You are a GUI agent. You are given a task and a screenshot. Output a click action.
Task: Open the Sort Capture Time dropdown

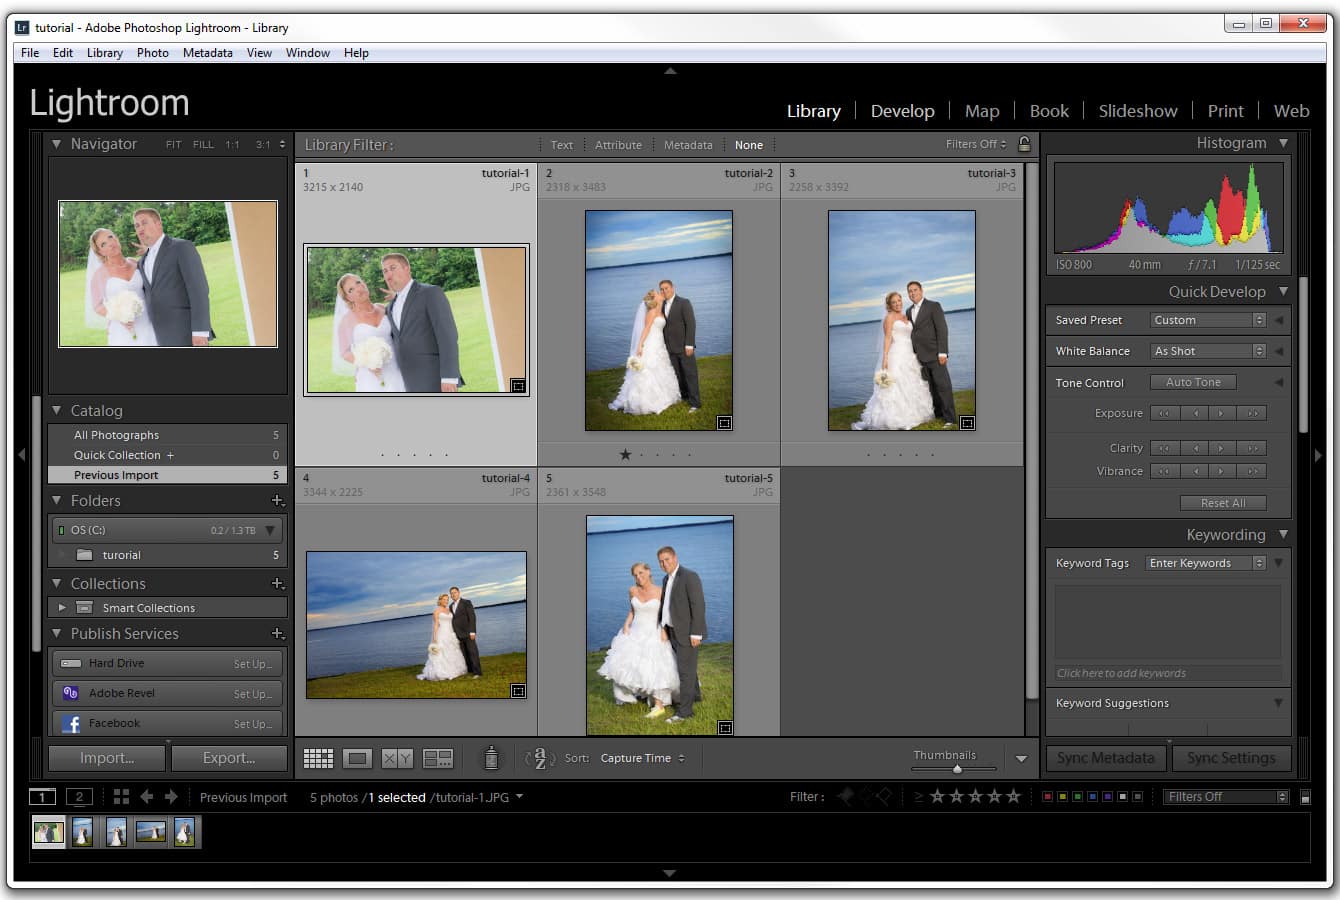[641, 757]
